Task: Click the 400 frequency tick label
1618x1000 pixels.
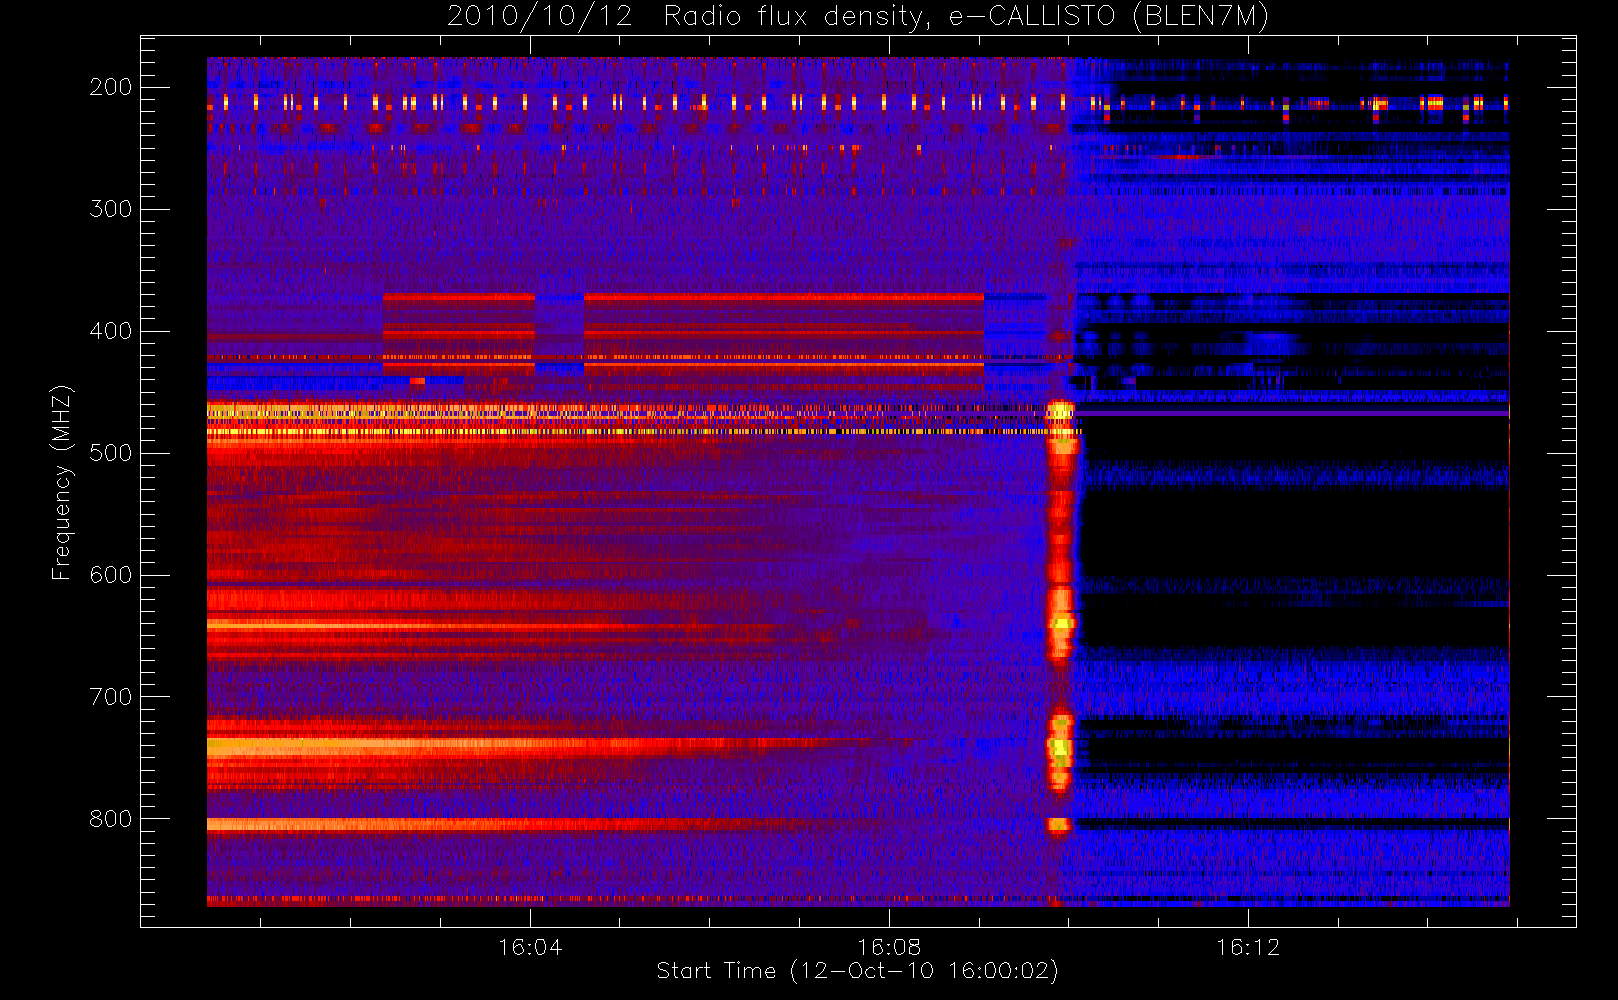Action: click(x=110, y=331)
